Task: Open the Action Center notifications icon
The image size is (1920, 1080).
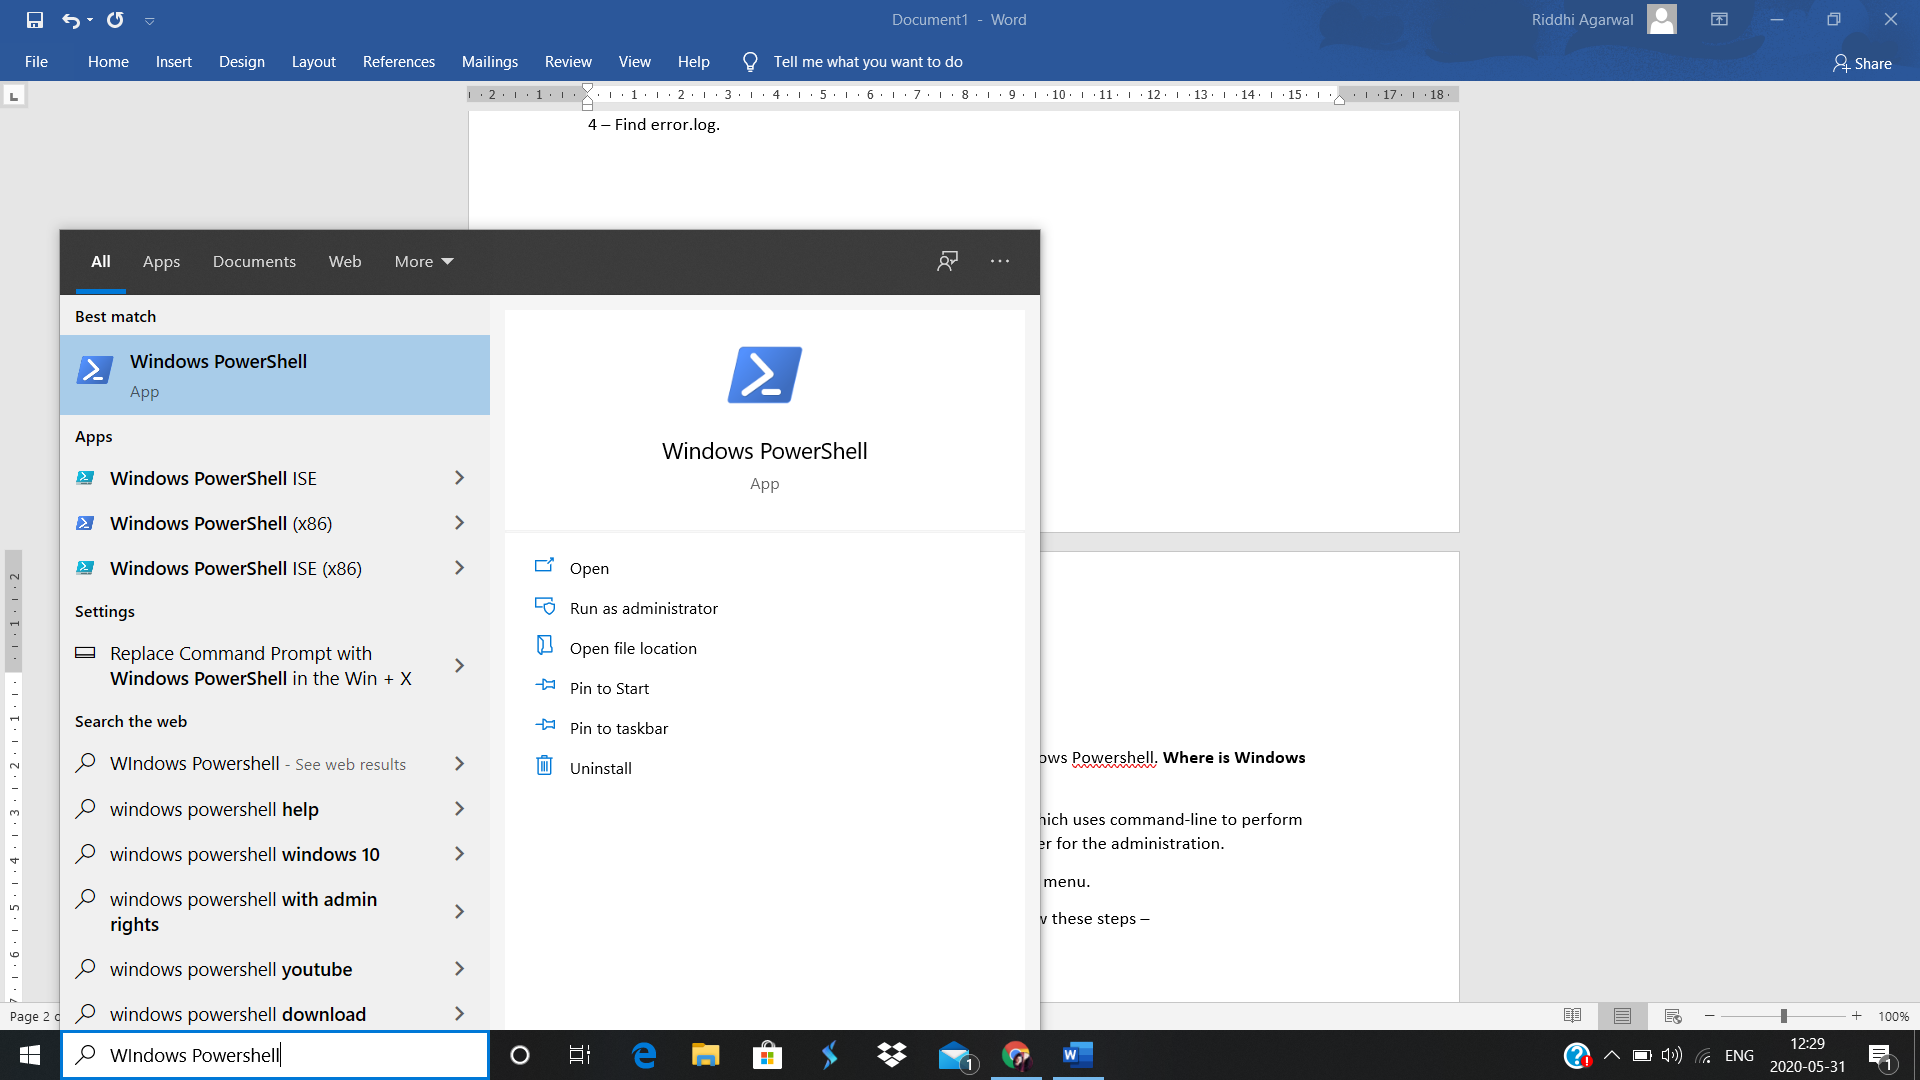Action: point(1881,1055)
